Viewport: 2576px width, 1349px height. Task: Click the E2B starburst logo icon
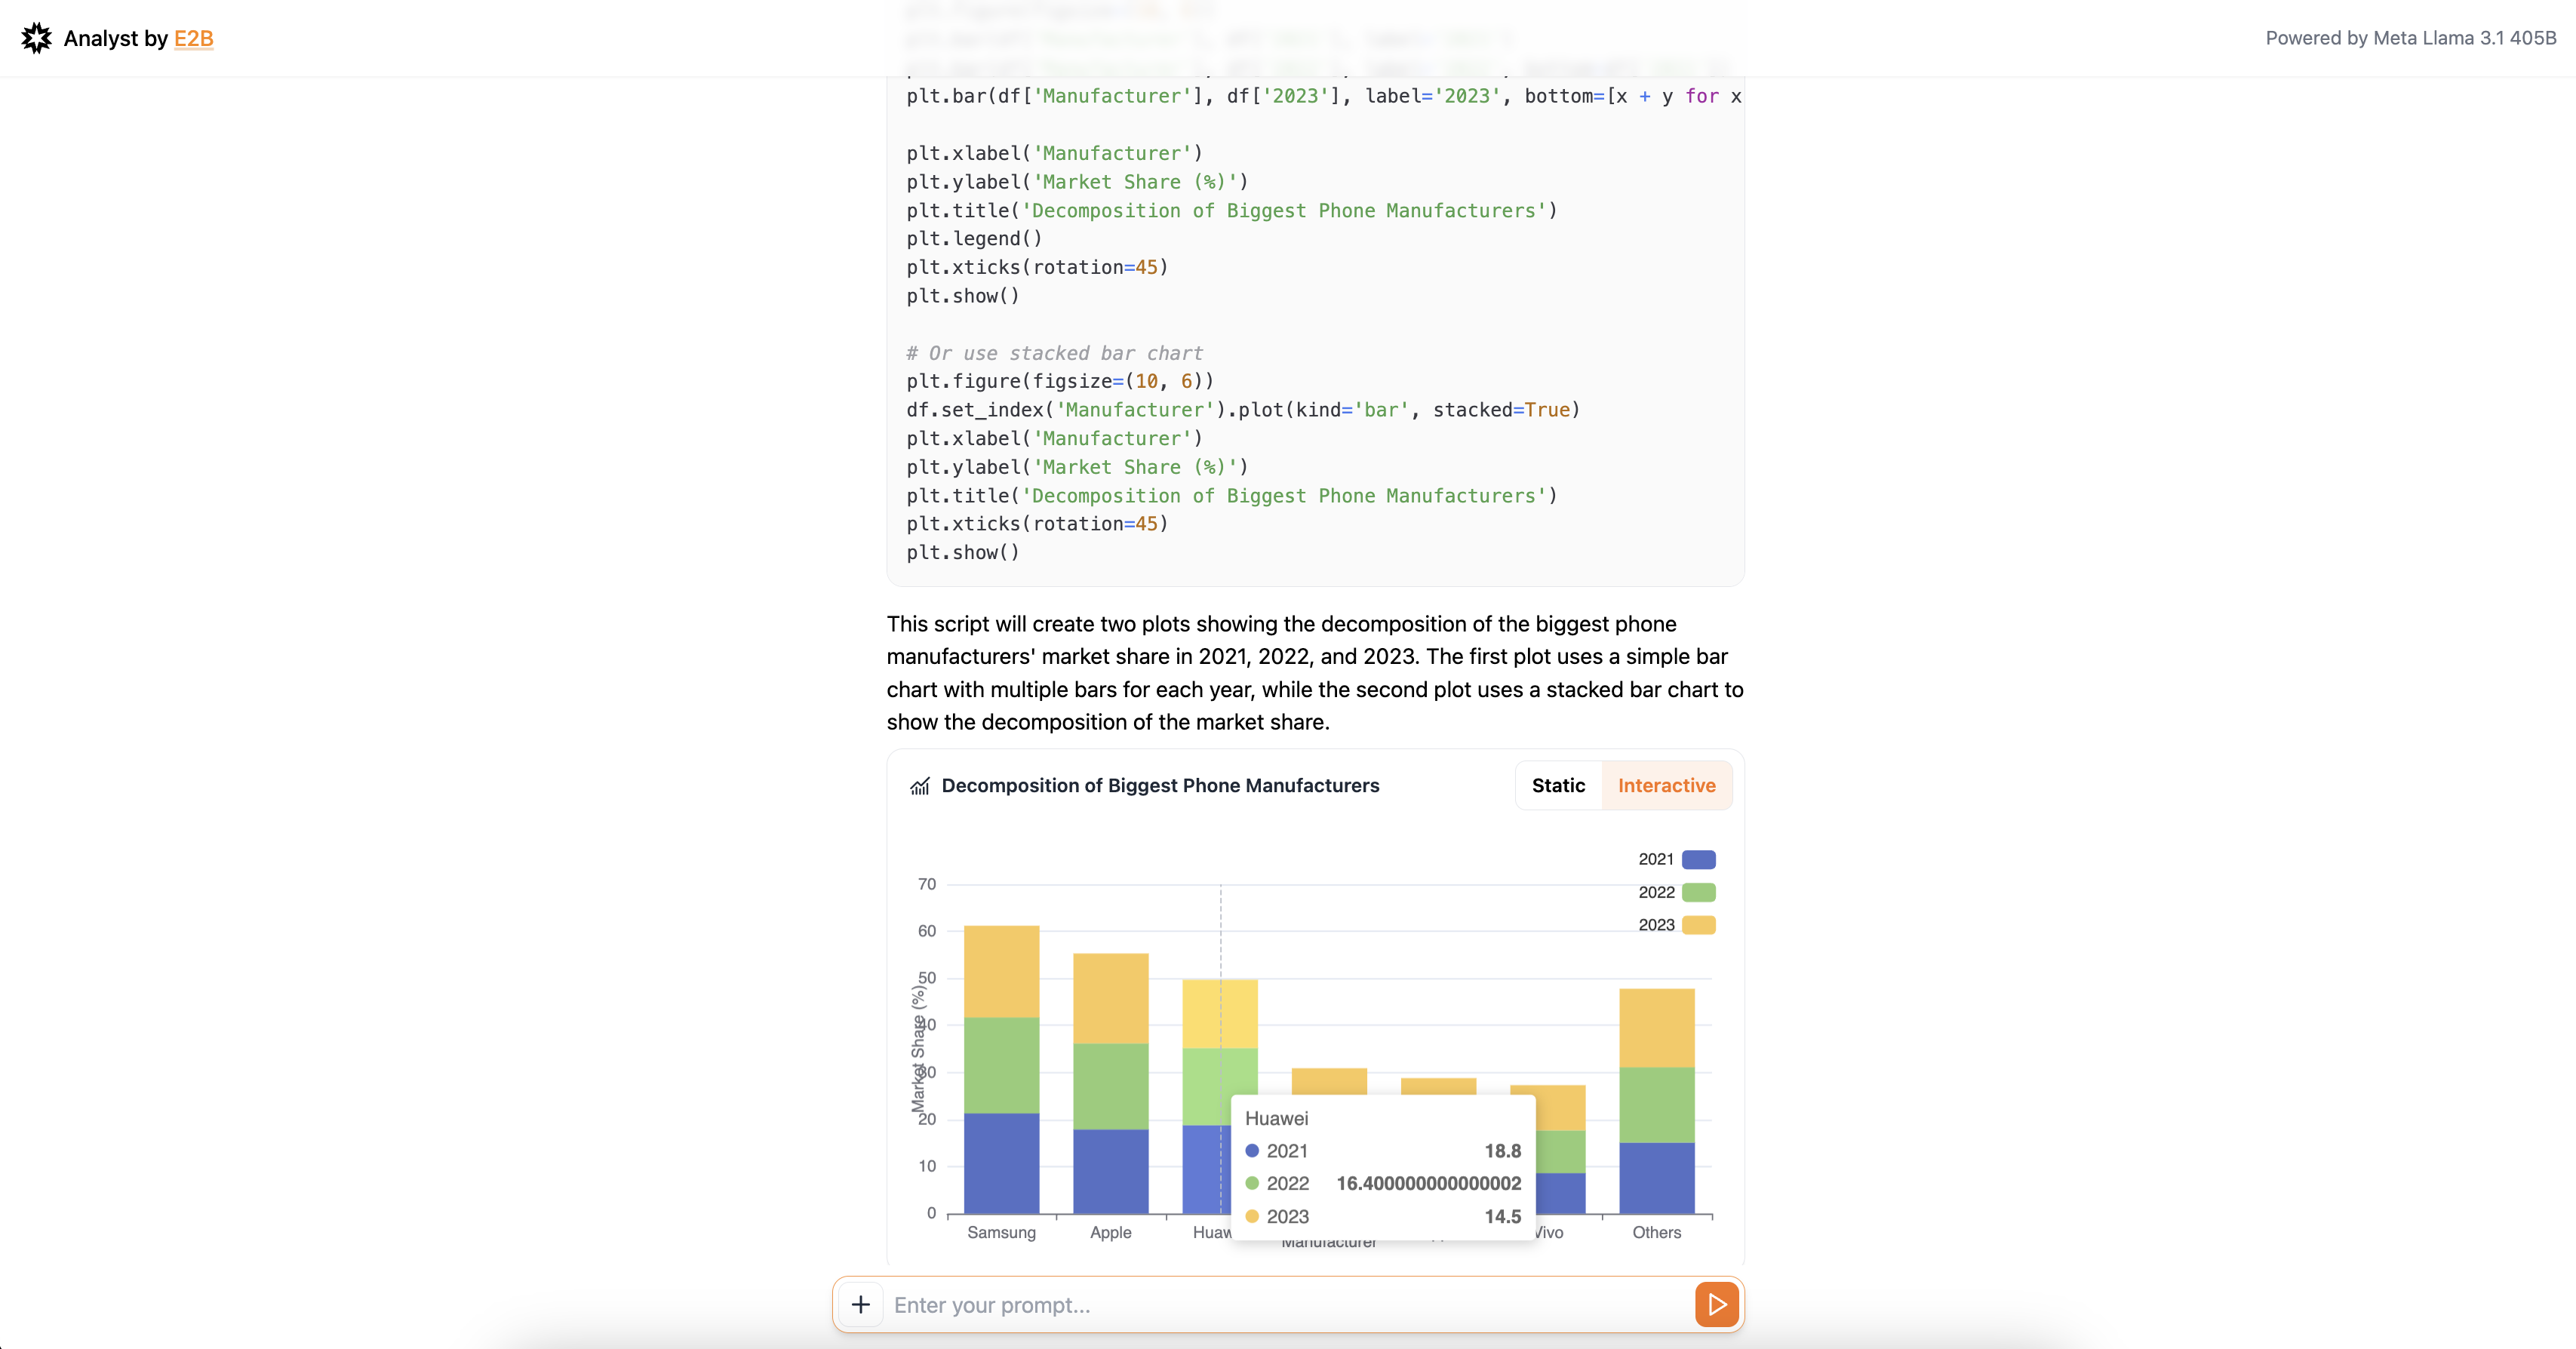(36, 38)
